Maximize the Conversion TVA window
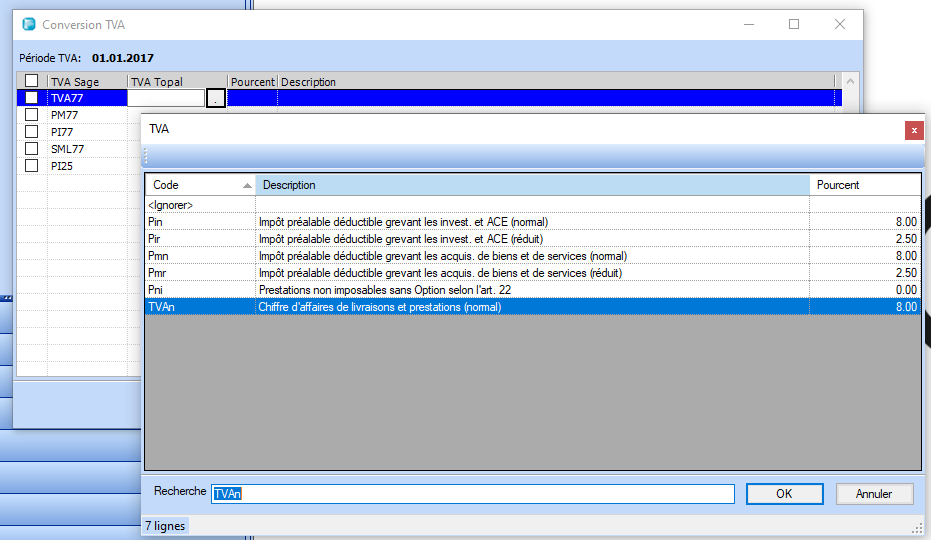931x540 pixels. pos(794,25)
